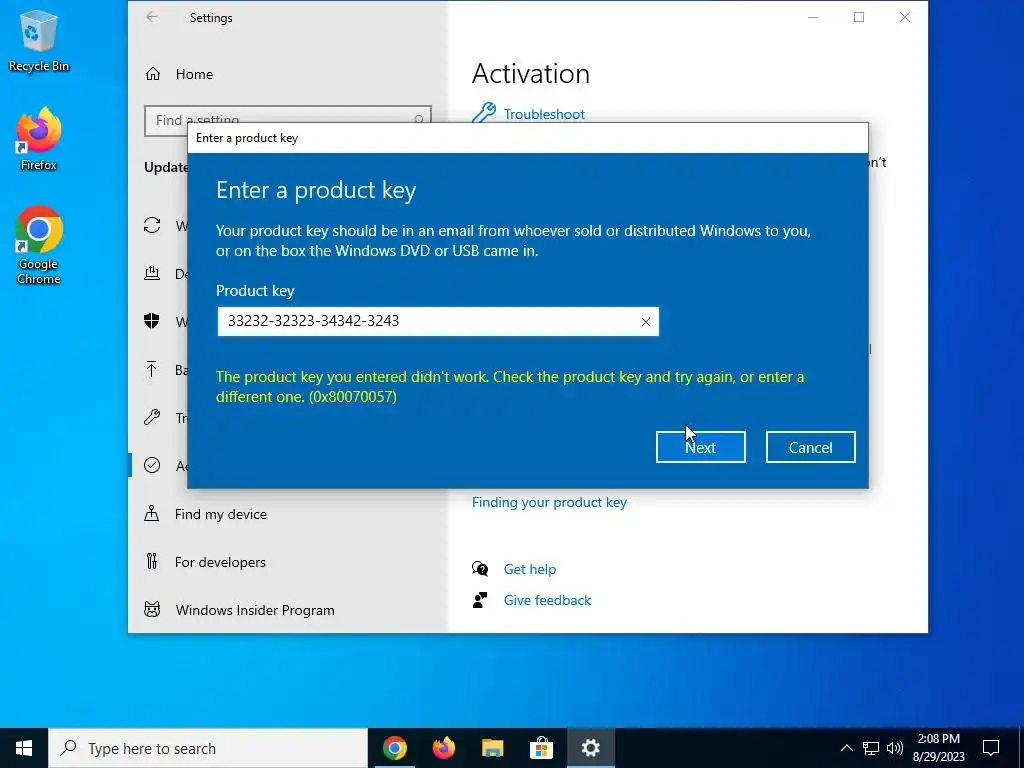
Task: Click the 'Enter a product key' heading
Action: 316,190
